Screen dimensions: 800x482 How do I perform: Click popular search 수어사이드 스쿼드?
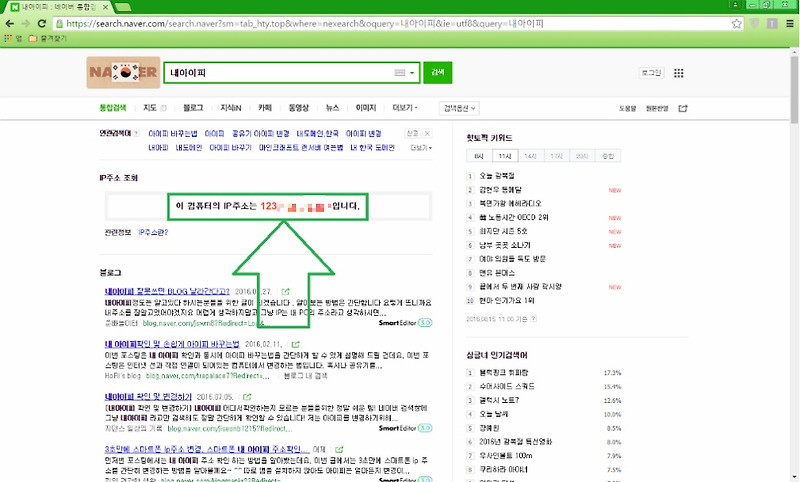click(x=507, y=387)
